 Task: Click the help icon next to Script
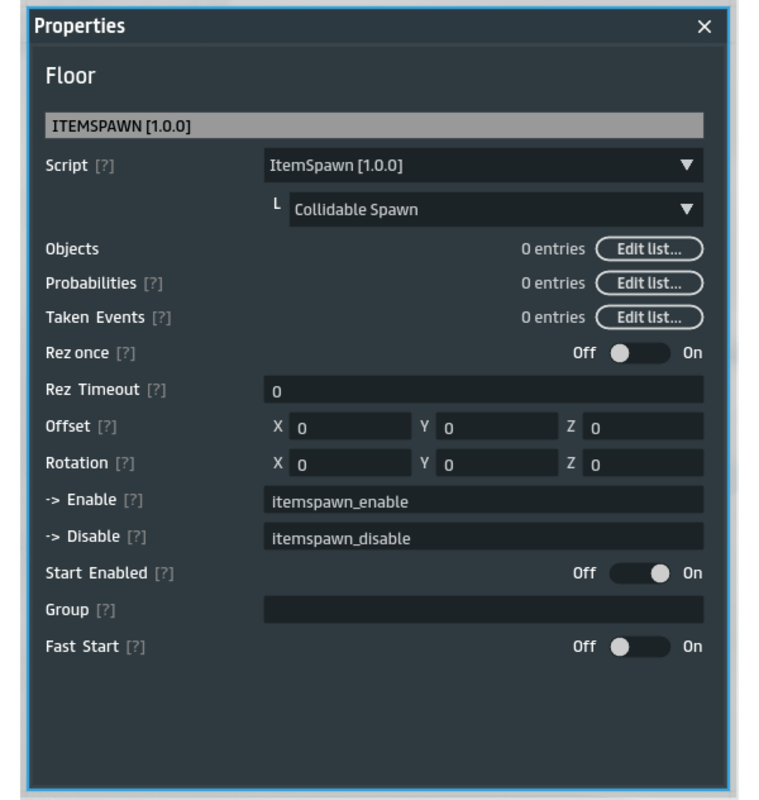[x=104, y=166]
